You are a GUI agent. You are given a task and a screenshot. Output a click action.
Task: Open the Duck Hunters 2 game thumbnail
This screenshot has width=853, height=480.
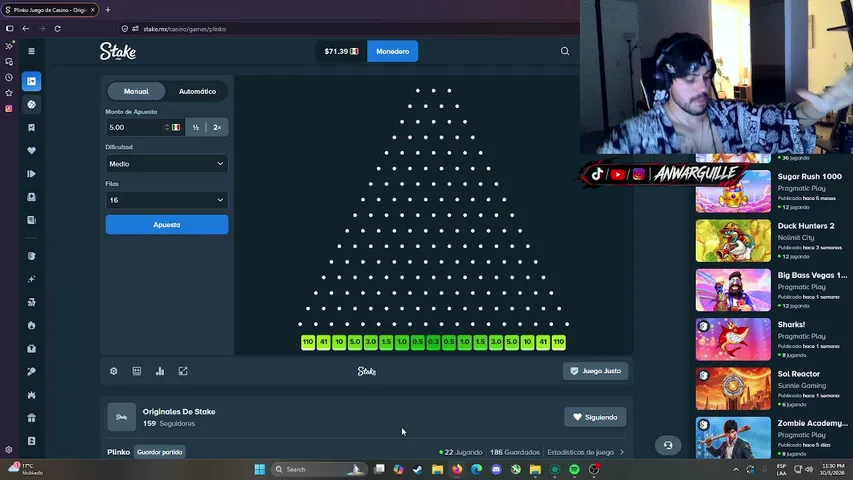point(733,241)
